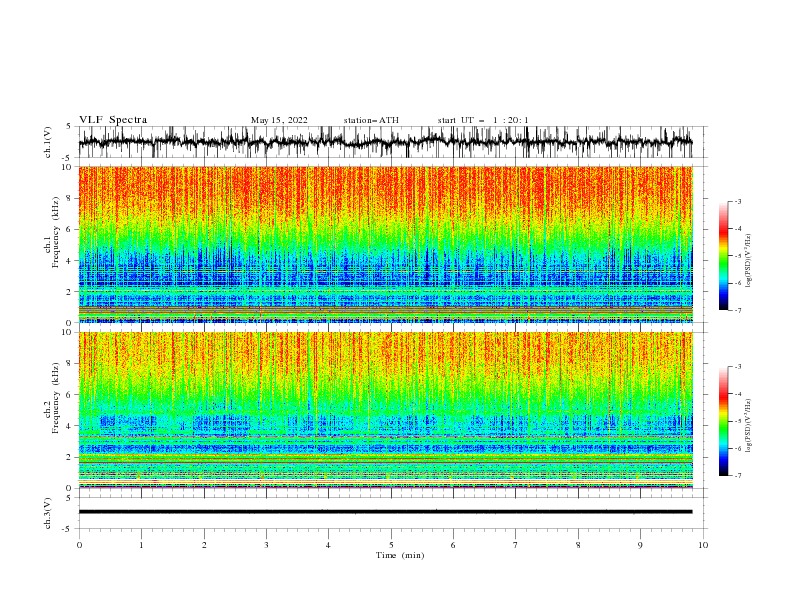This screenshot has width=792, height=612.
Task: Click the "Time (min)" axis title
Action: (x=400, y=555)
